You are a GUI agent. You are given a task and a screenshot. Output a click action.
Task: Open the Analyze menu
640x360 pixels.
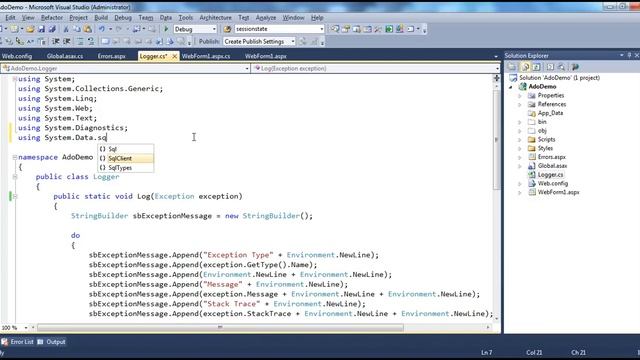pyautogui.click(x=266, y=18)
